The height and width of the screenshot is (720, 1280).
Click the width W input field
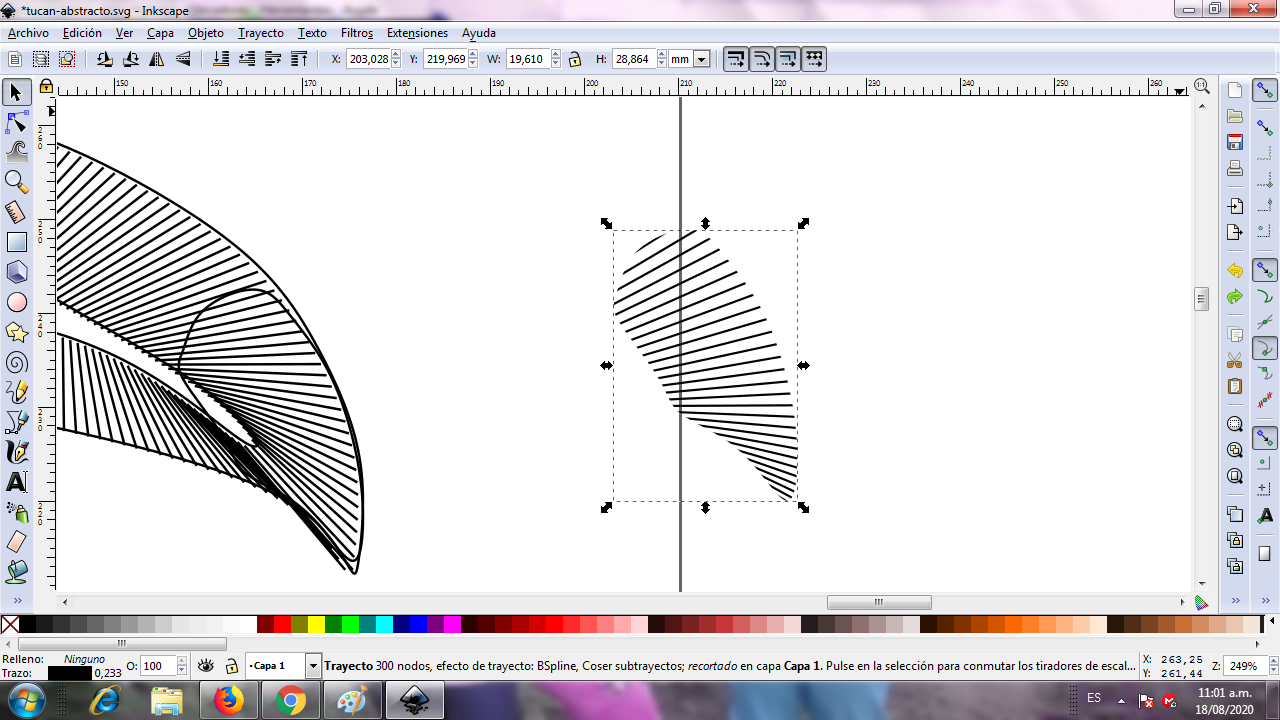coord(528,59)
